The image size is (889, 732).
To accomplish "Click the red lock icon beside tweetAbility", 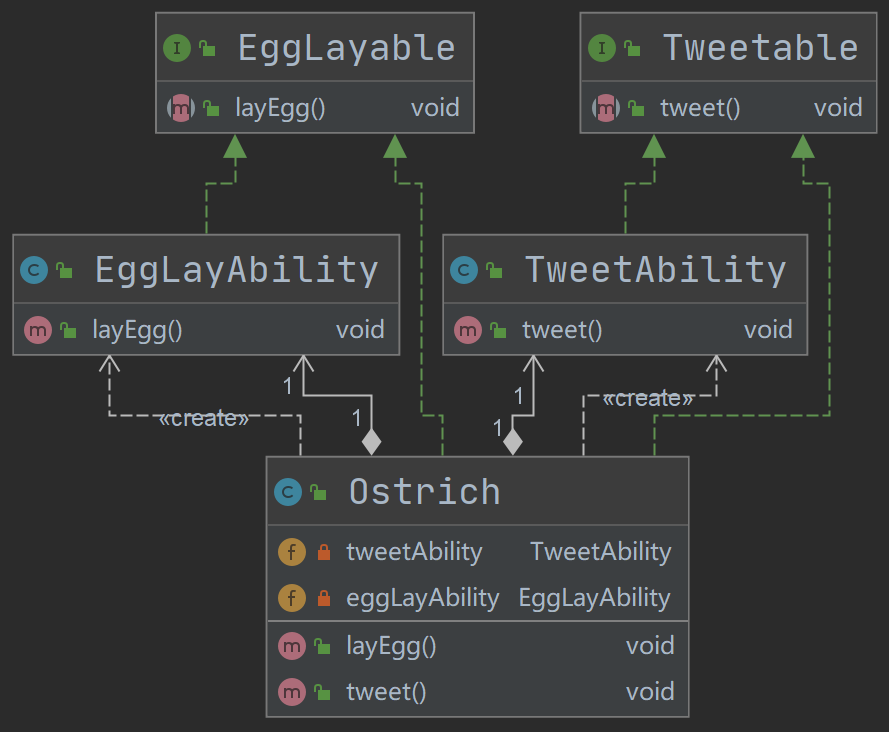I will click(324, 552).
